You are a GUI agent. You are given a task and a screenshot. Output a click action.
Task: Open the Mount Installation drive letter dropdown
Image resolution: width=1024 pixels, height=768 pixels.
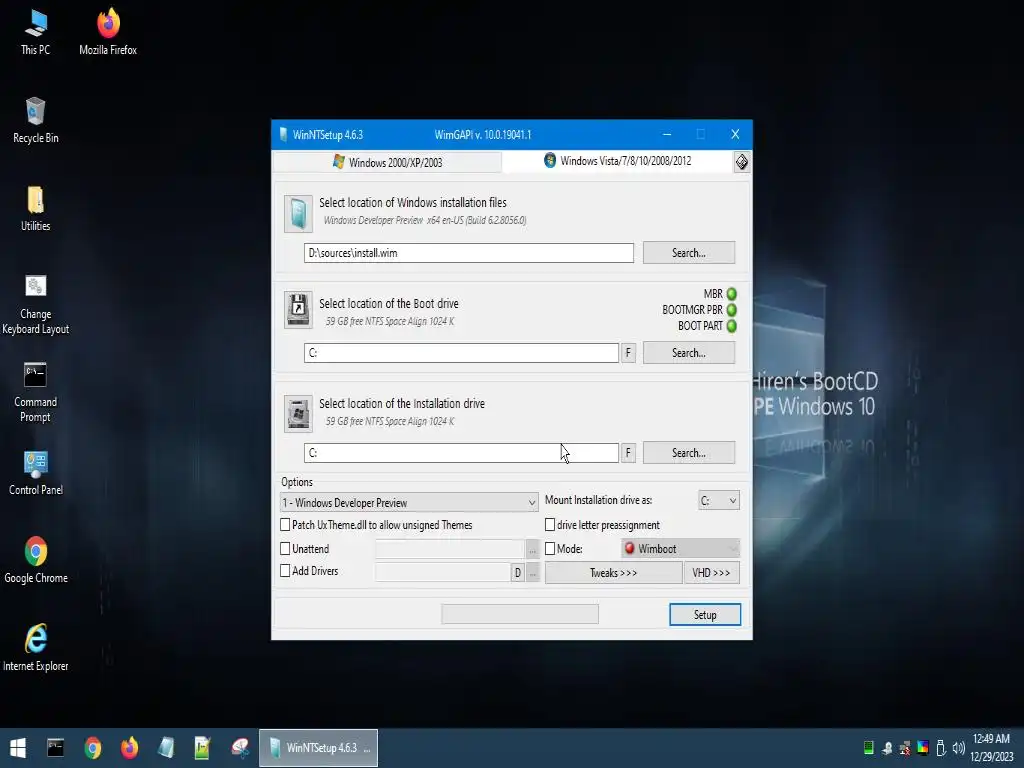718,500
